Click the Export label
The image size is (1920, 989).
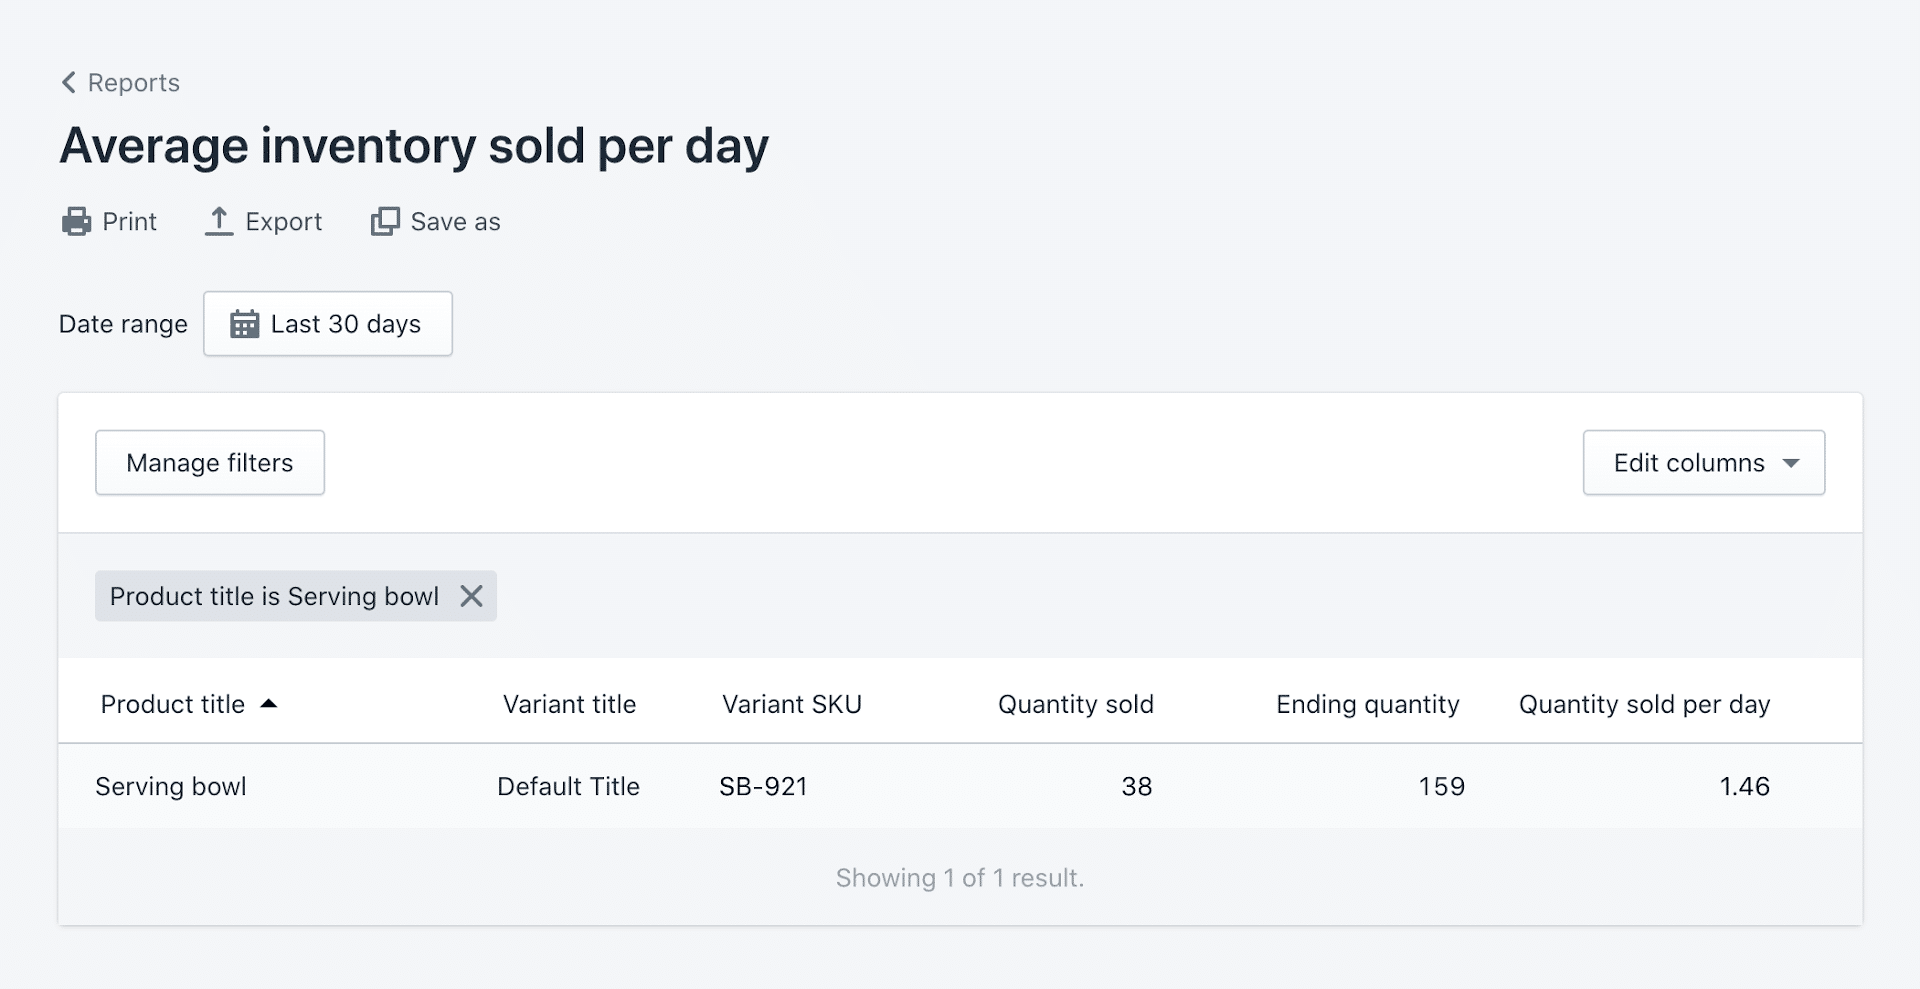283,221
